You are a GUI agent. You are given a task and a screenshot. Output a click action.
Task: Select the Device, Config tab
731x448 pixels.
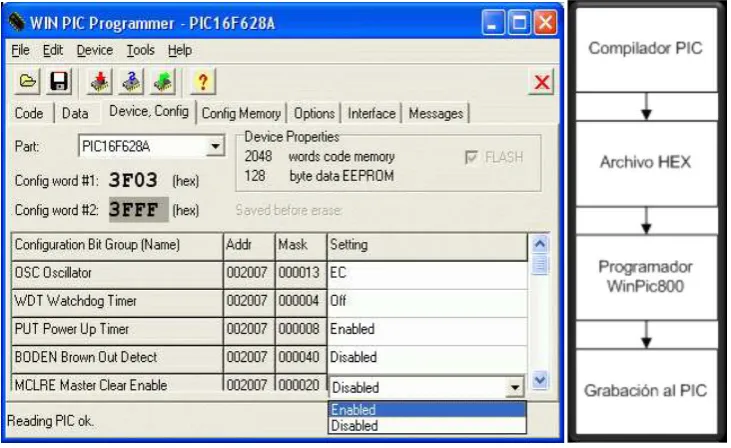click(149, 111)
